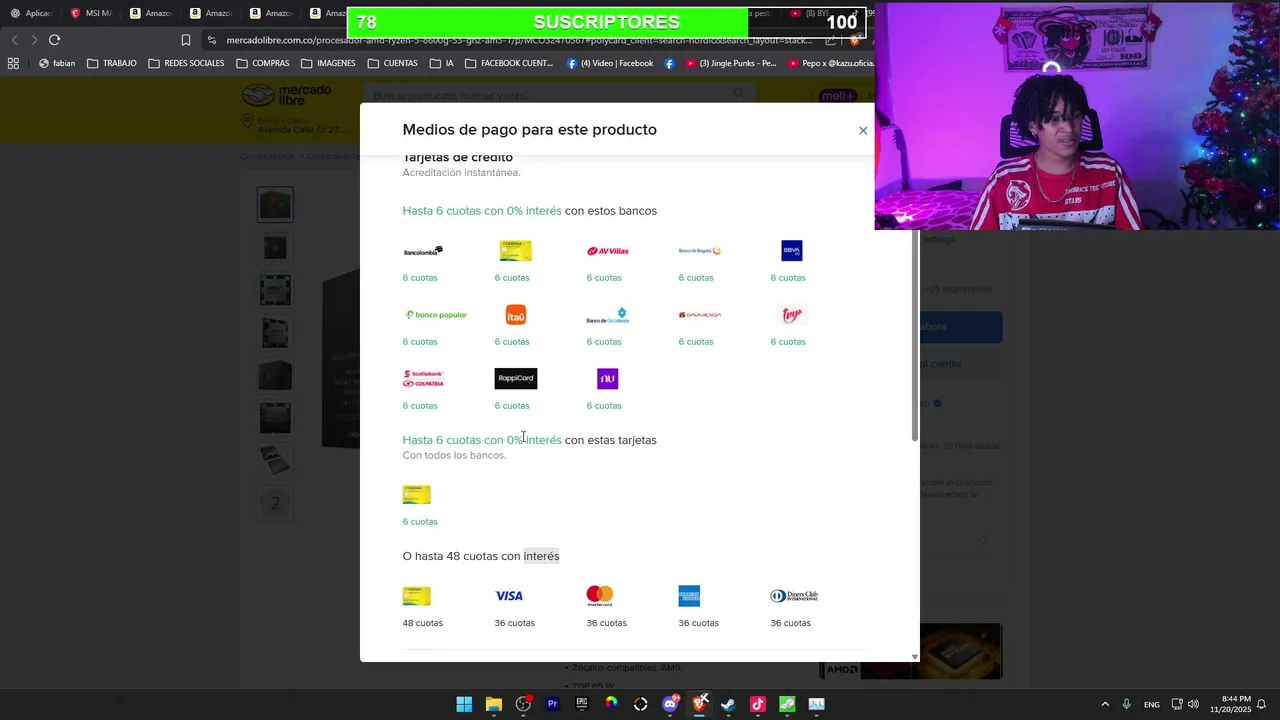Open the IMAGENES bookmarks folder
This screenshot has width=1280, height=720.
328,63
